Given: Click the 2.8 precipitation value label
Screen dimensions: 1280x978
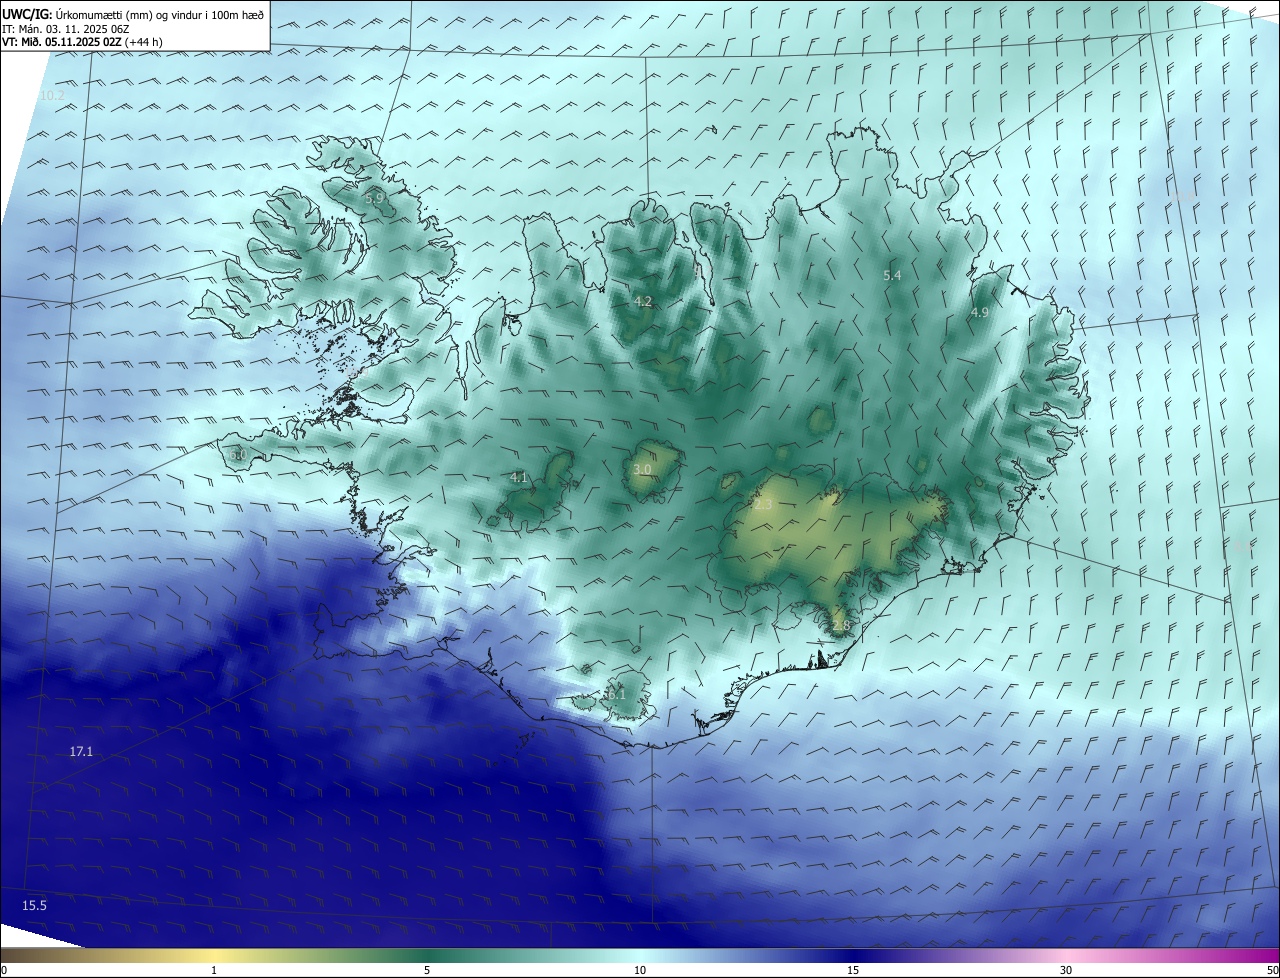Looking at the screenshot, I should (841, 626).
